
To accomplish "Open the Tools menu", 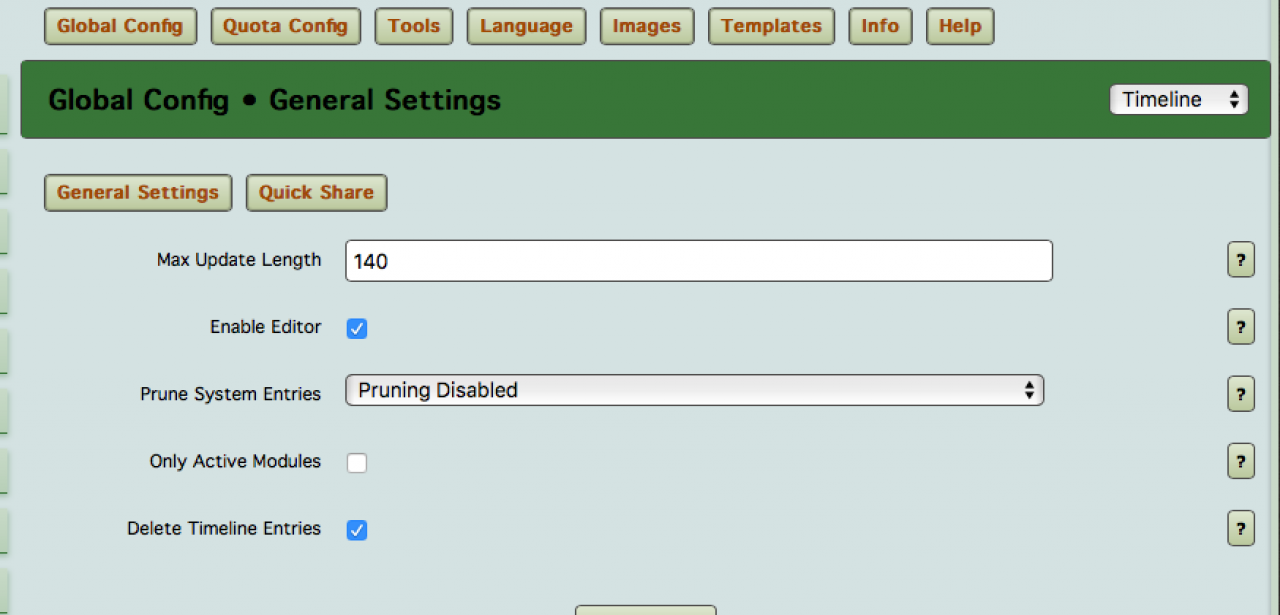I will pos(414,26).
